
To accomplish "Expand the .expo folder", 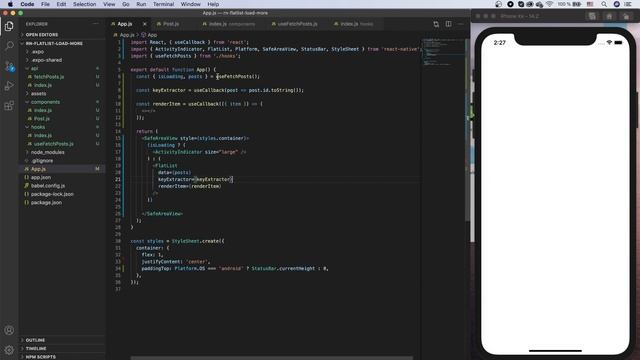I will pyautogui.click(x=62, y=52).
